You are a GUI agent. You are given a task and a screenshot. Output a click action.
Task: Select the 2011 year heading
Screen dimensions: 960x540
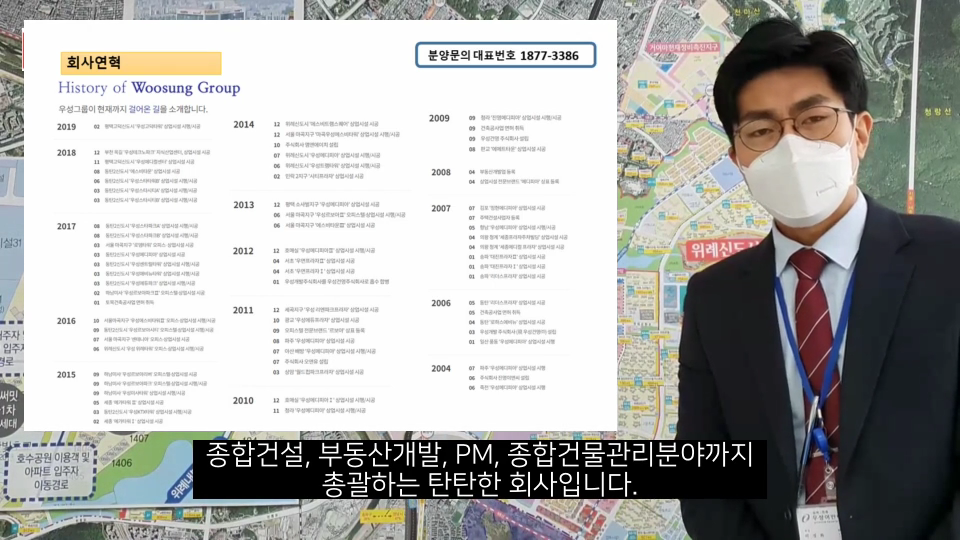tap(243, 310)
